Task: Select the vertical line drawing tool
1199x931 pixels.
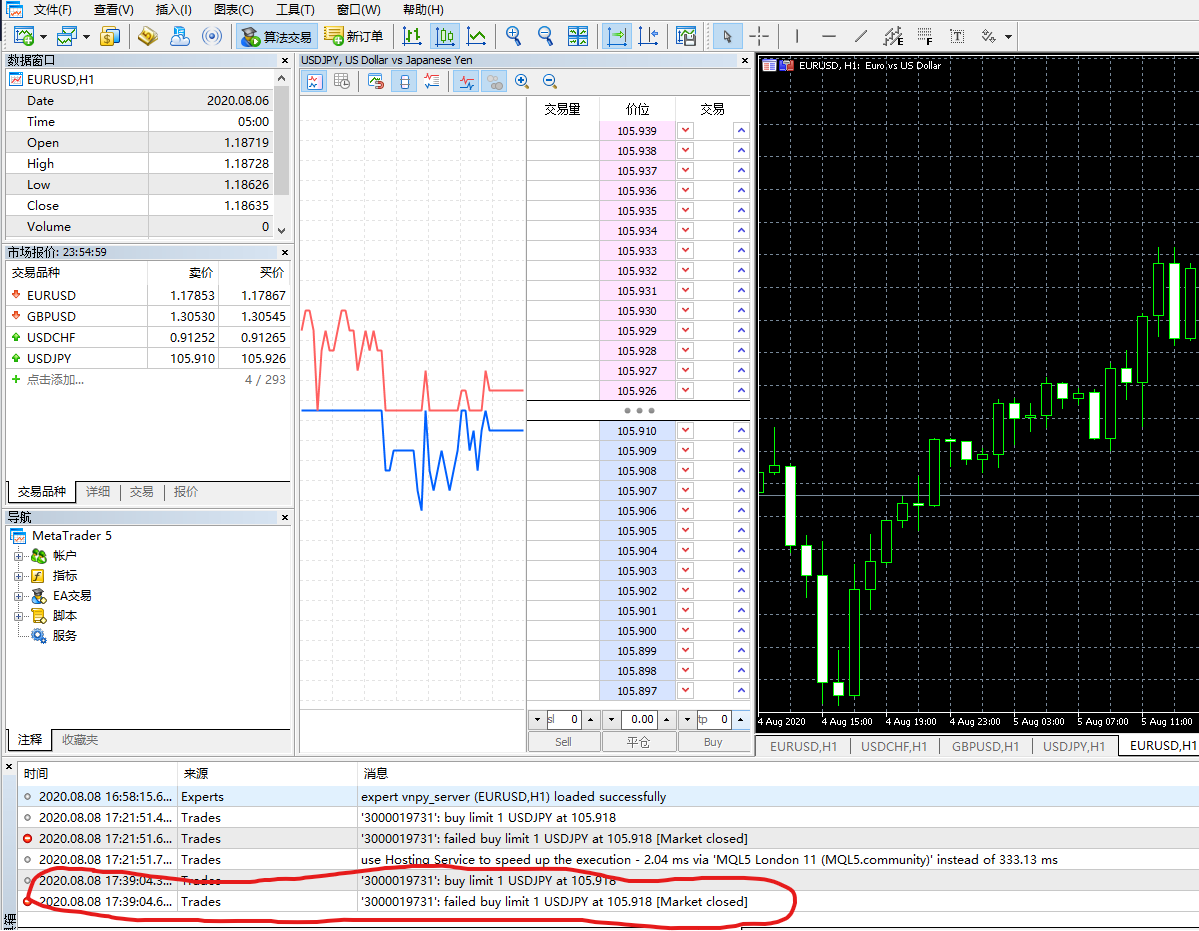Action: 797,36
